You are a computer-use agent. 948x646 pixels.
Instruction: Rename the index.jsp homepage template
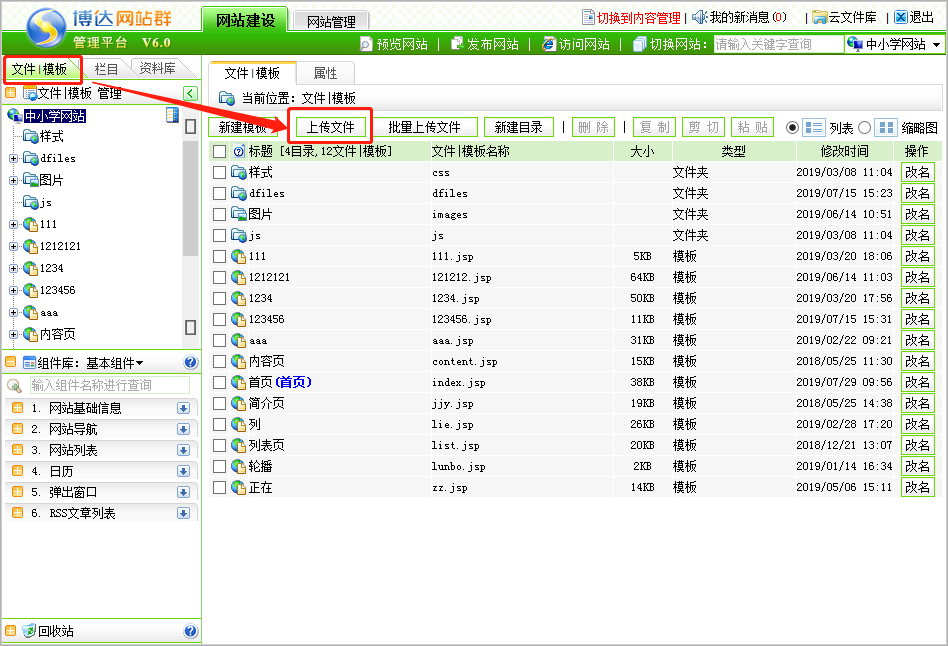coord(917,382)
